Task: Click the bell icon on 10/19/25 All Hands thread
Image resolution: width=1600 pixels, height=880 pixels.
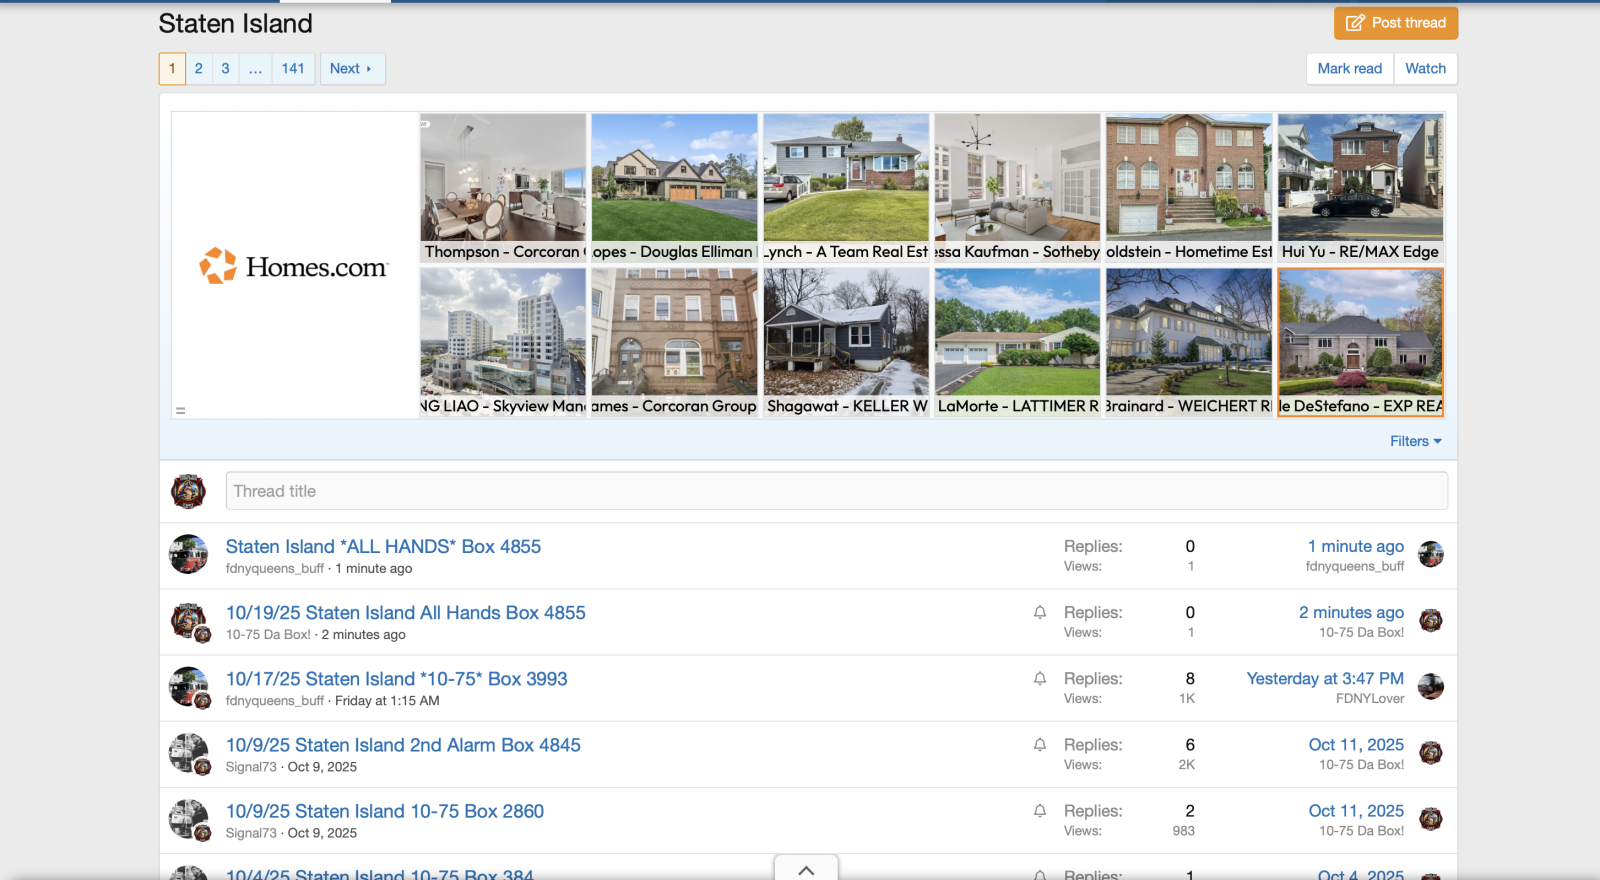Action: pyautogui.click(x=1040, y=612)
